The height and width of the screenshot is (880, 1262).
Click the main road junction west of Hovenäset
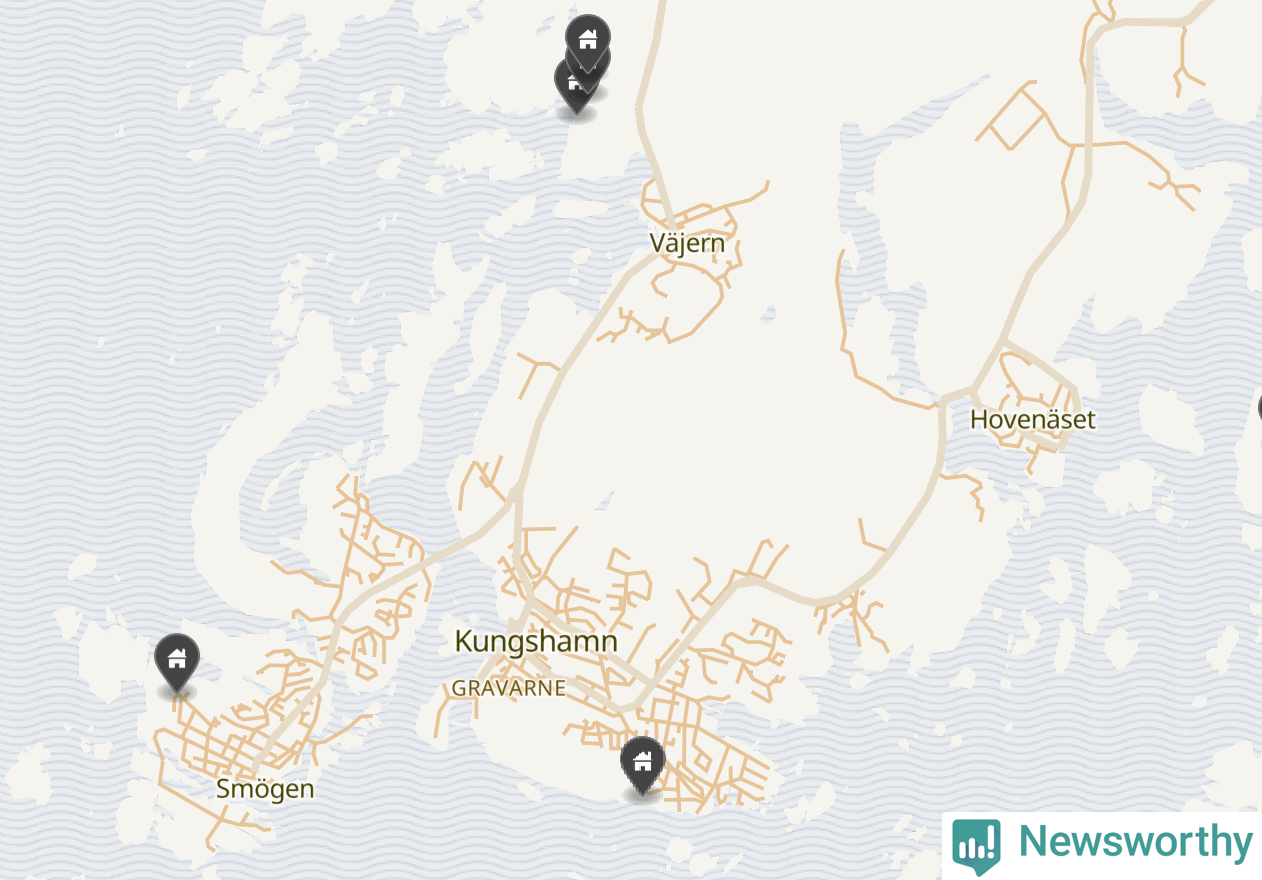pos(943,400)
